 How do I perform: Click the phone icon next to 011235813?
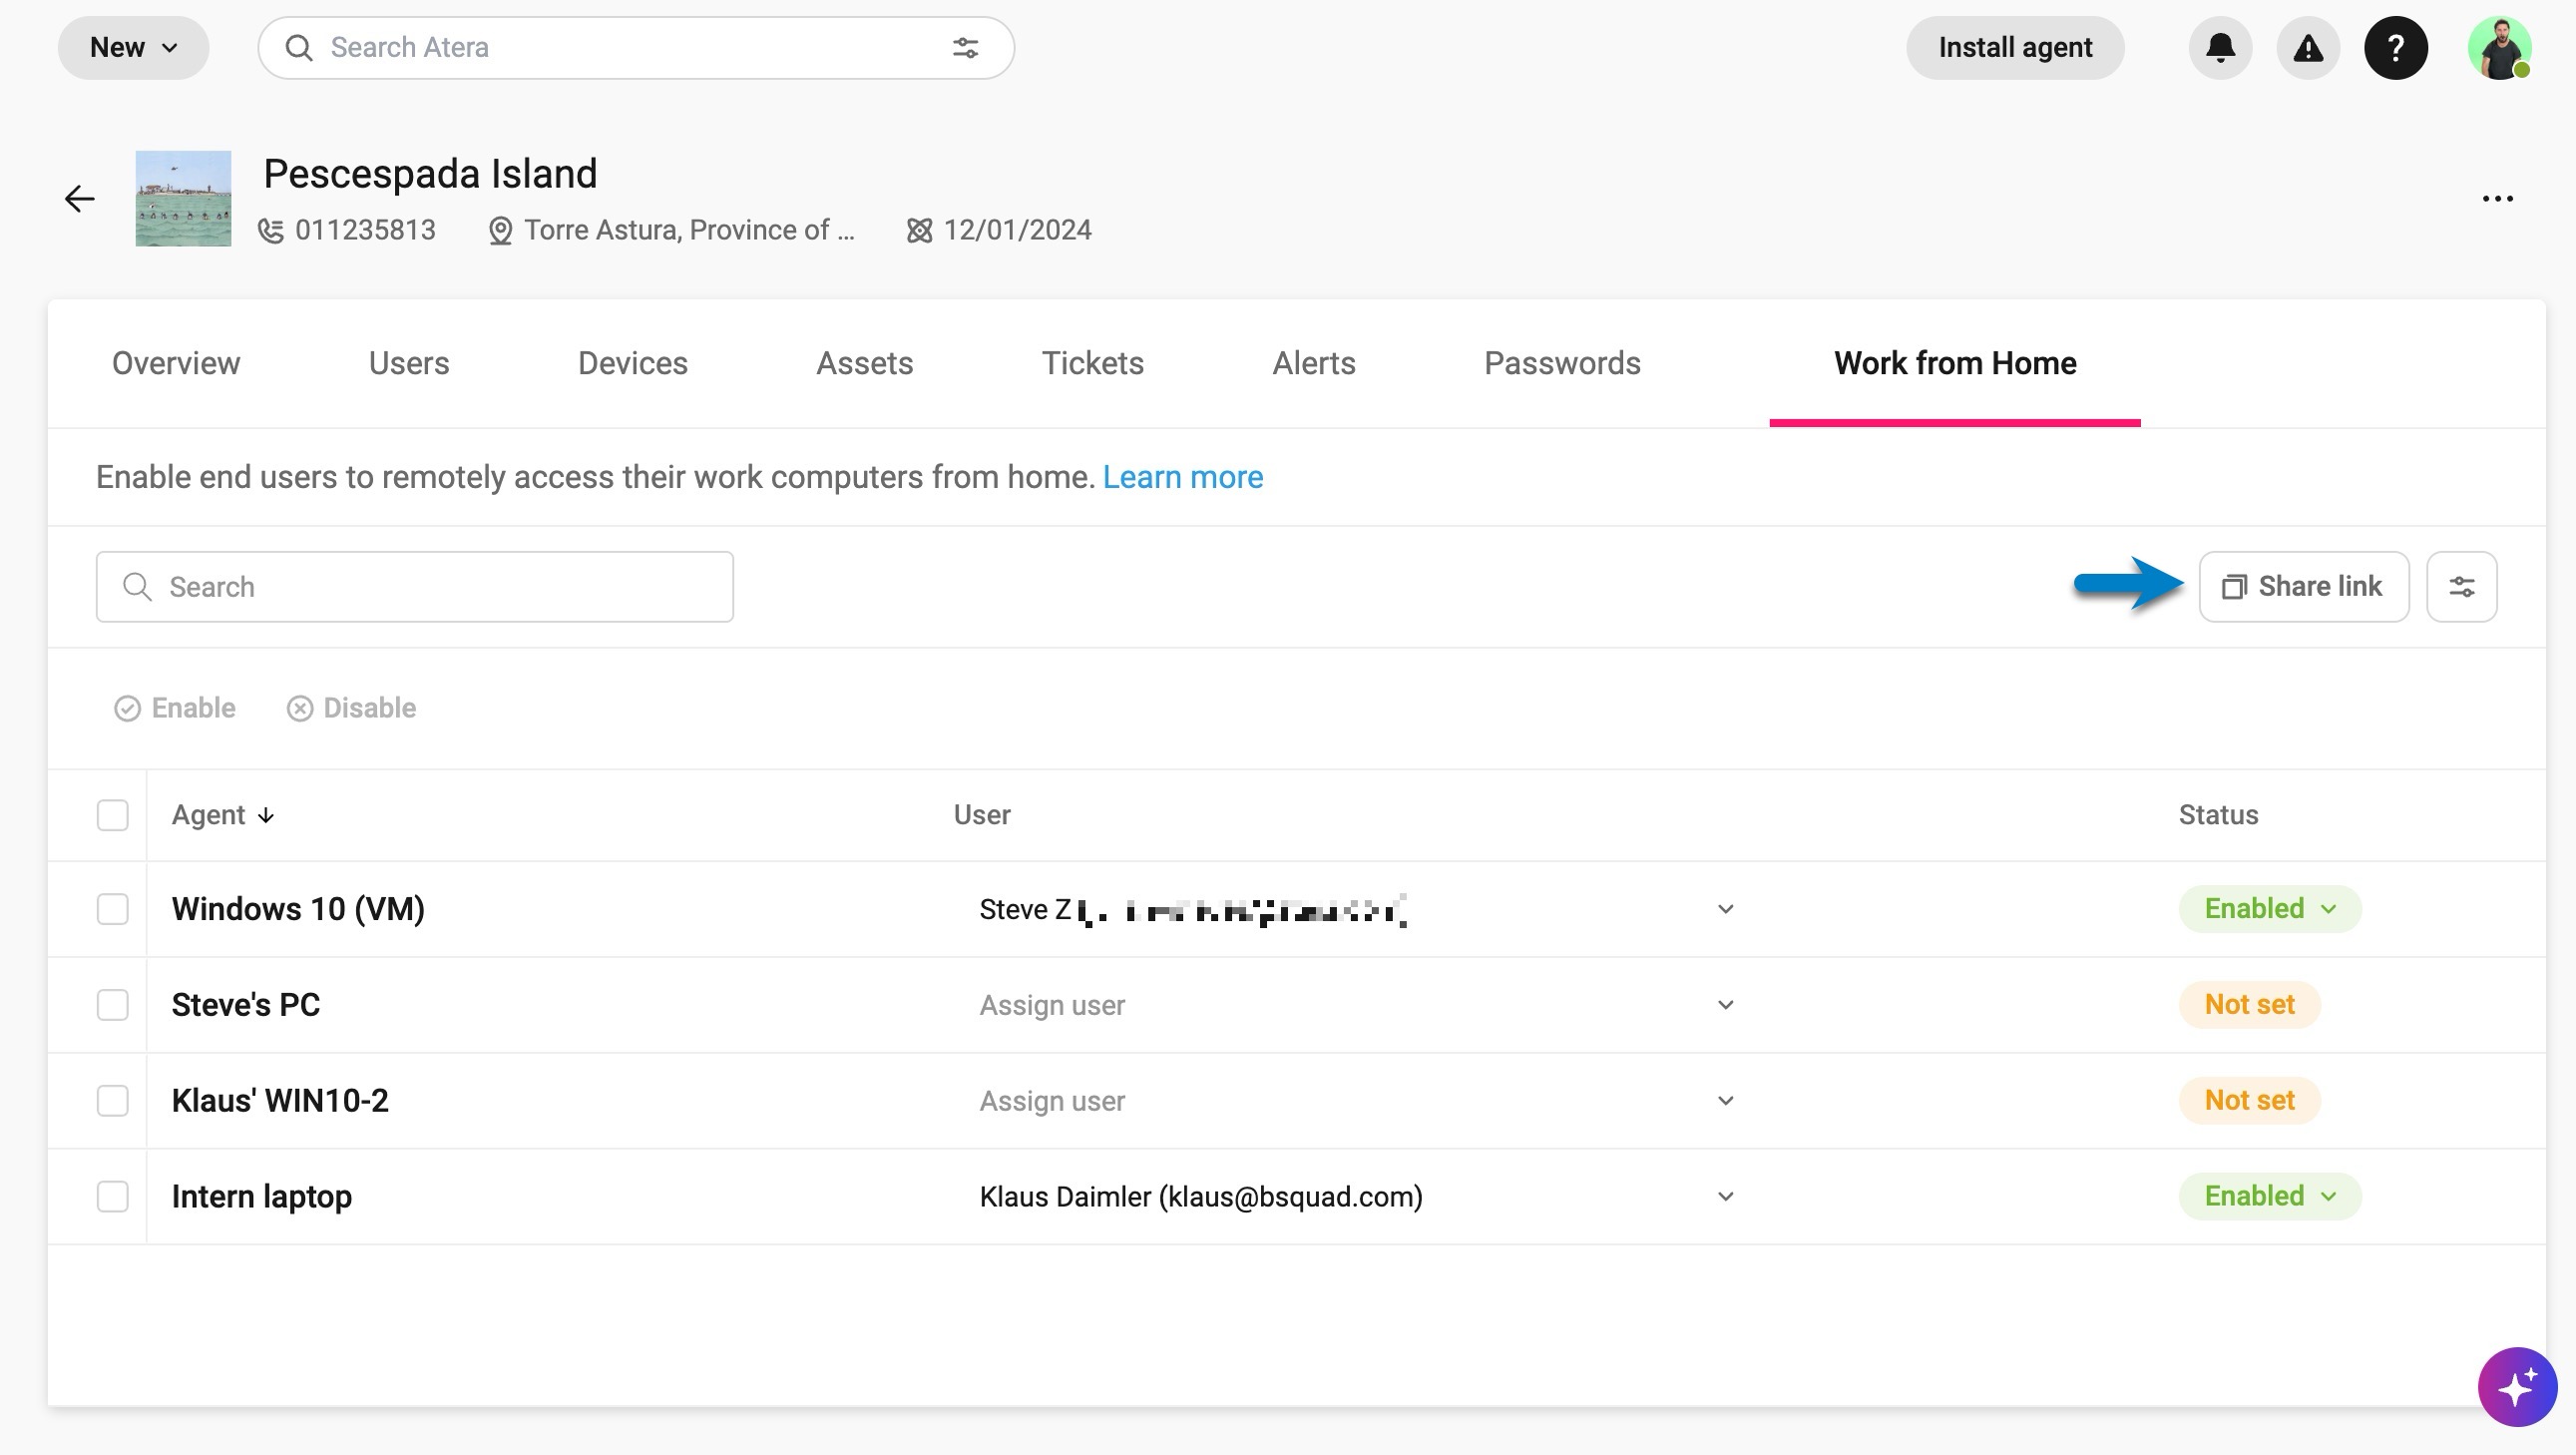[271, 231]
